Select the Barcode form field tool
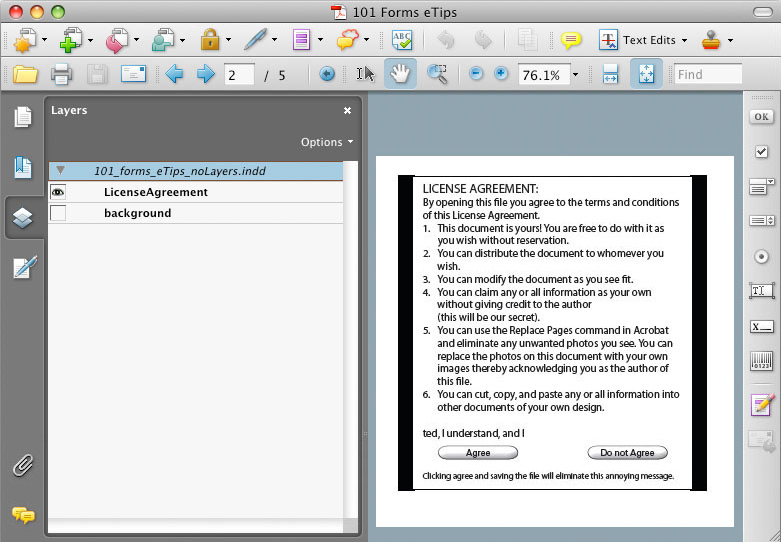Viewport: 781px width, 543px height. (761, 362)
